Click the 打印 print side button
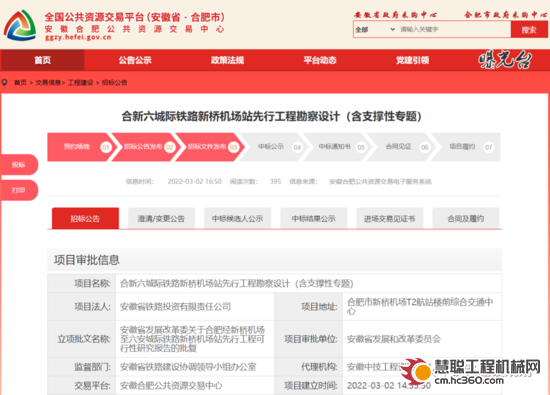The image size is (550, 395). coord(19,190)
